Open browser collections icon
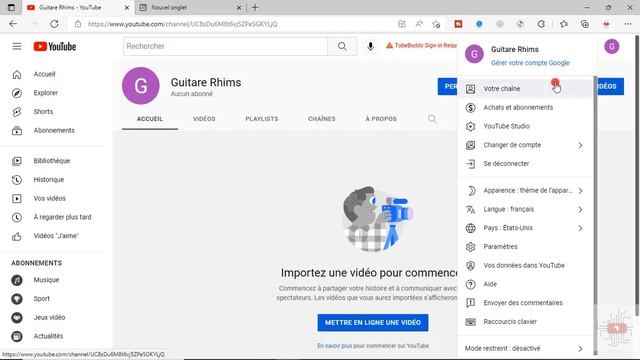The height and width of the screenshot is (360, 640). click(x=585, y=24)
